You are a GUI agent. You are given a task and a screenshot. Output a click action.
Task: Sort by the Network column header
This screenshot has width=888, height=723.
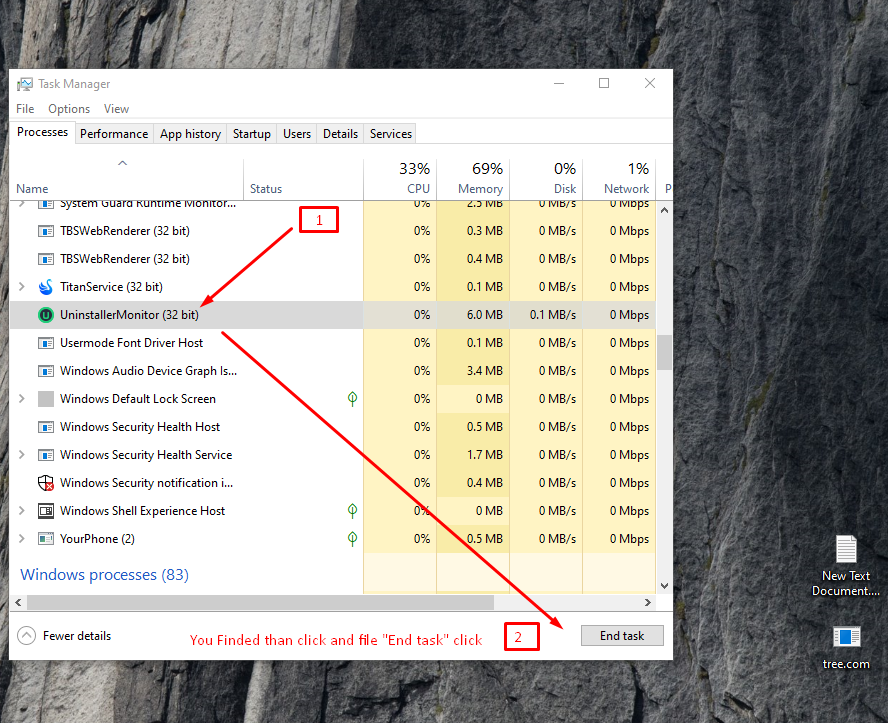pyautogui.click(x=619, y=179)
